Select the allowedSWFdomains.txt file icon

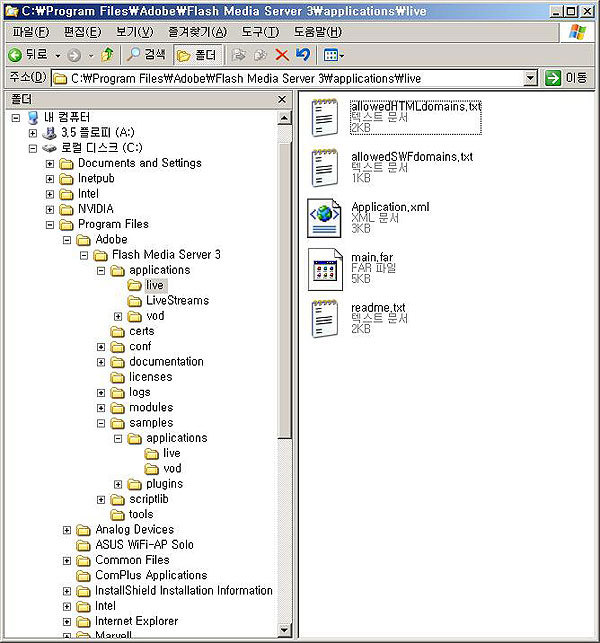pyautogui.click(x=325, y=168)
